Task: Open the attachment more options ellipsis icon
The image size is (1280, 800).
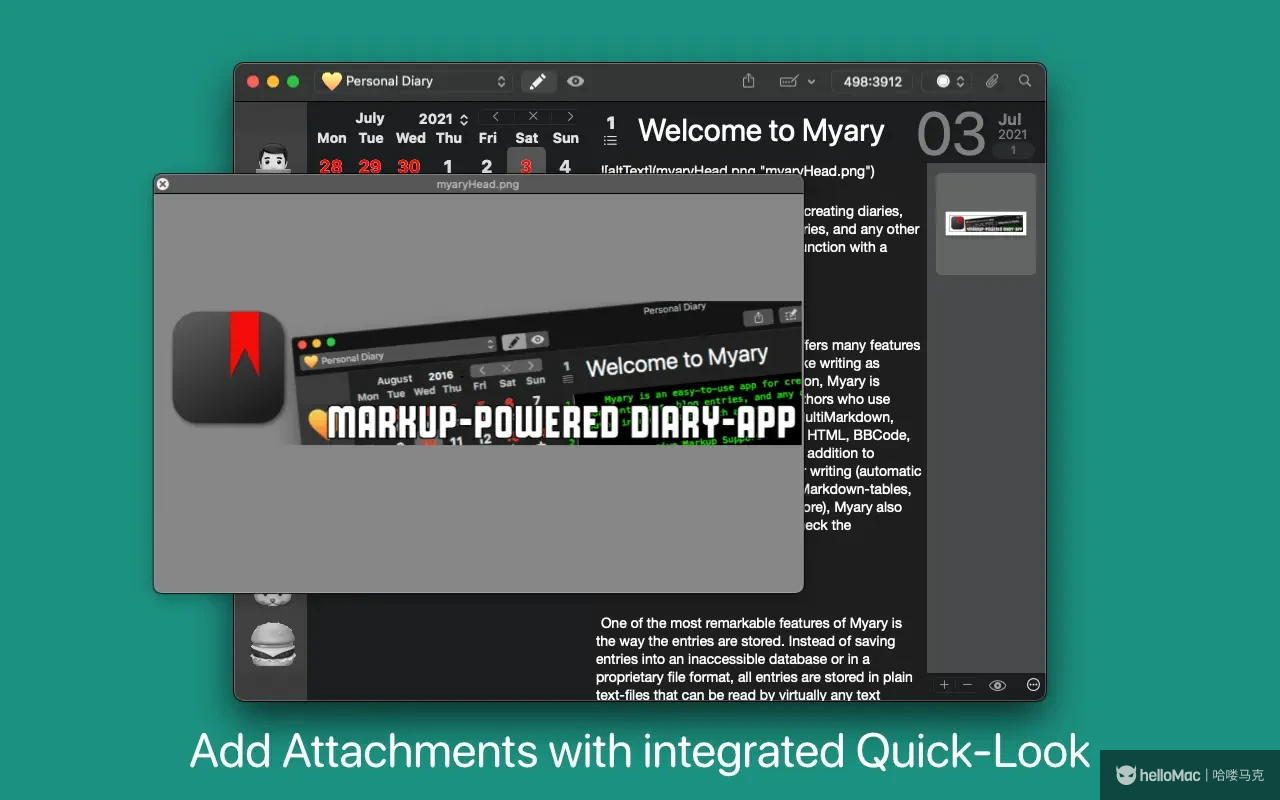Action: (x=1034, y=685)
